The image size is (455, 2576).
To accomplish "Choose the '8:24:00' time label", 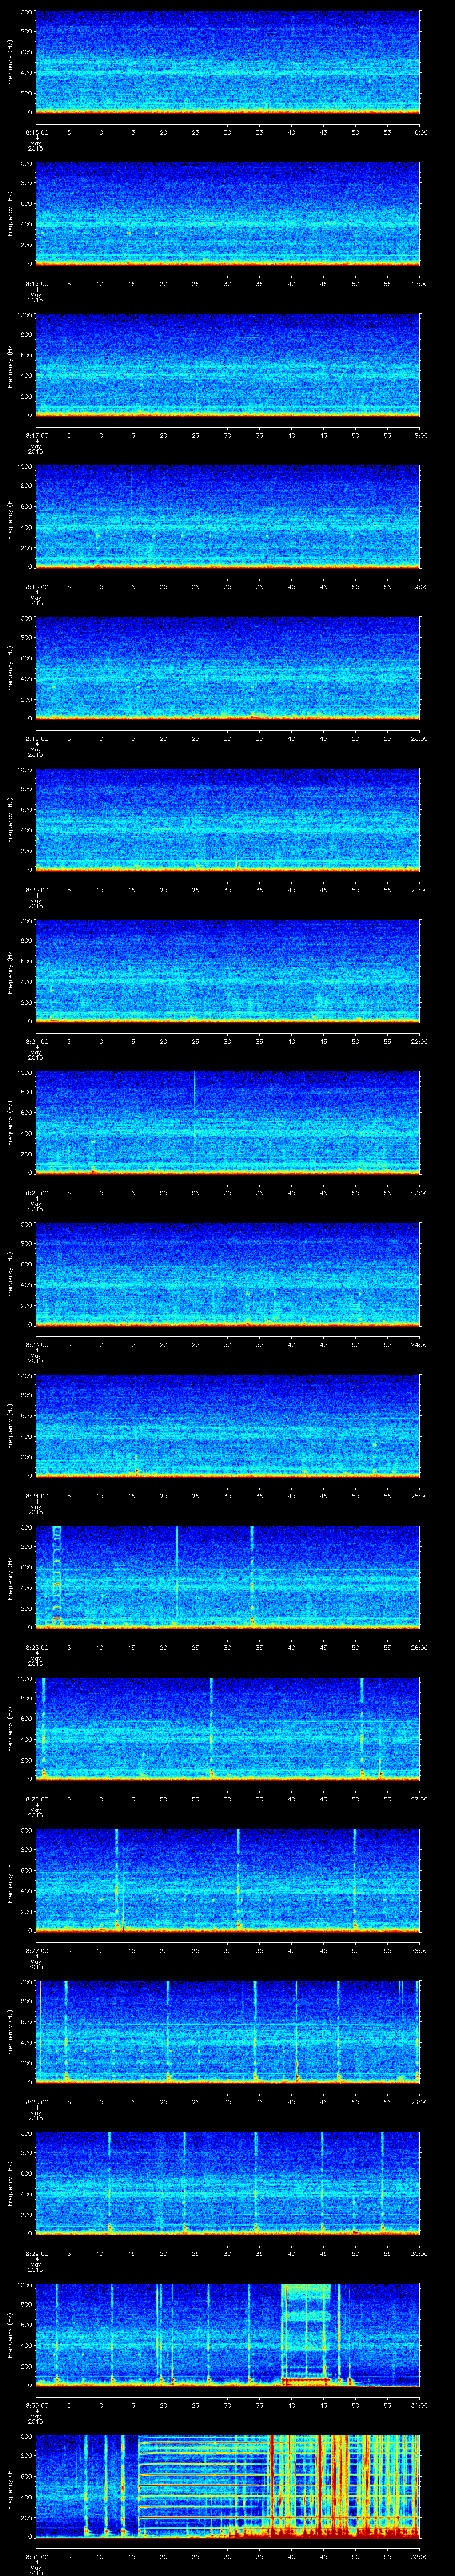I will (x=36, y=1495).
